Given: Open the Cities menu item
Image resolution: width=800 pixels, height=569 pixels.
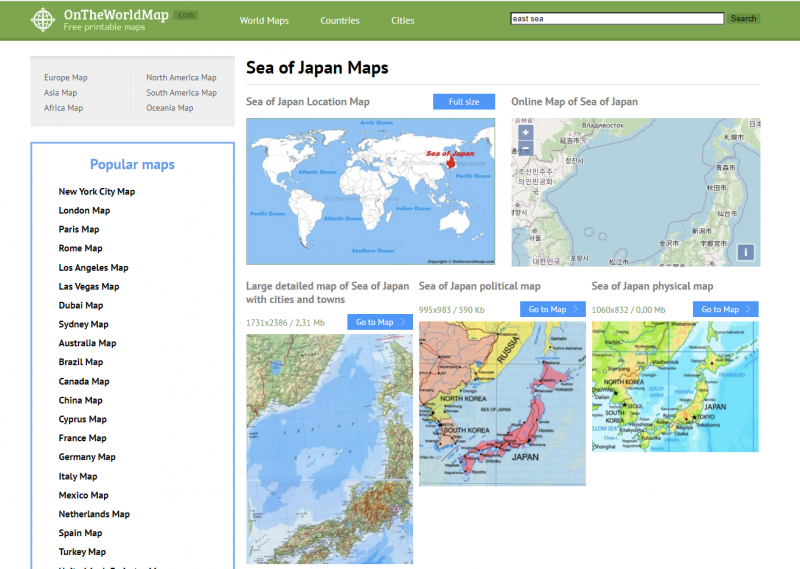Looking at the screenshot, I should (403, 20).
